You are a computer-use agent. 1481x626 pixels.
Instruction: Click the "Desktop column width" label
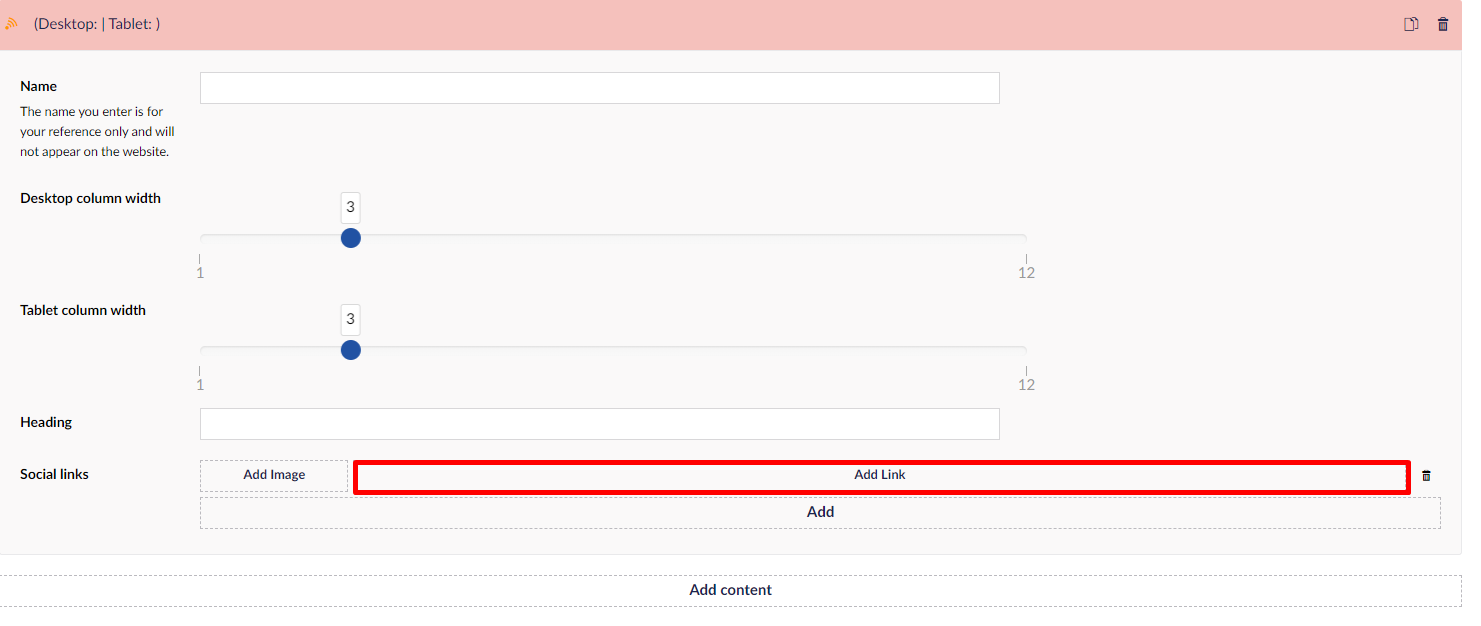click(90, 198)
